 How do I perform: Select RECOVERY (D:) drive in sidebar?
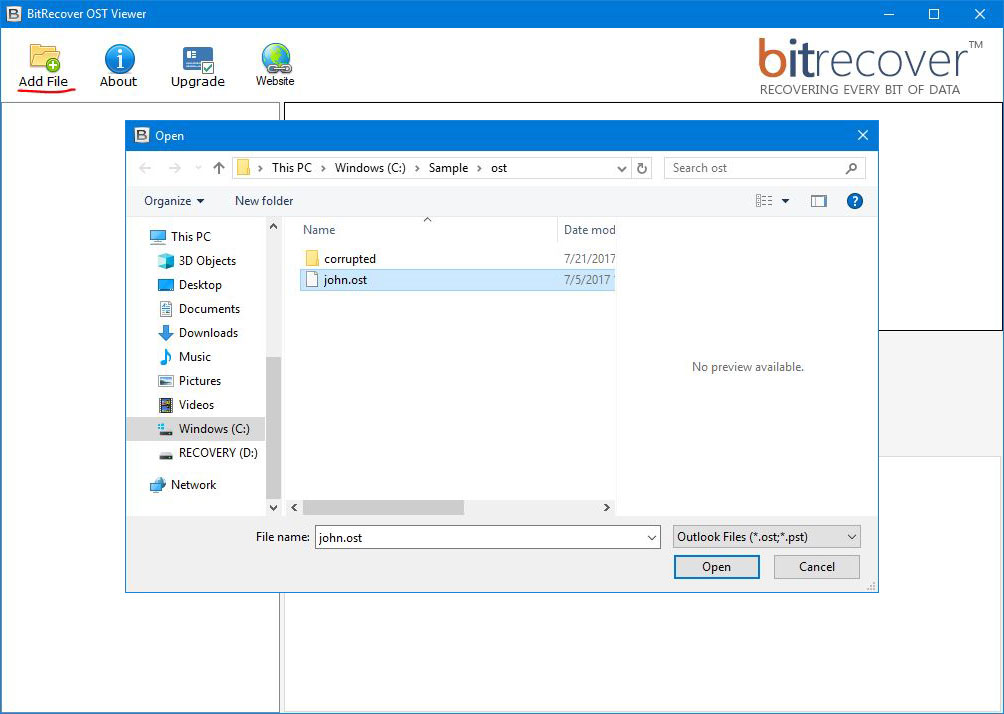click(209, 453)
